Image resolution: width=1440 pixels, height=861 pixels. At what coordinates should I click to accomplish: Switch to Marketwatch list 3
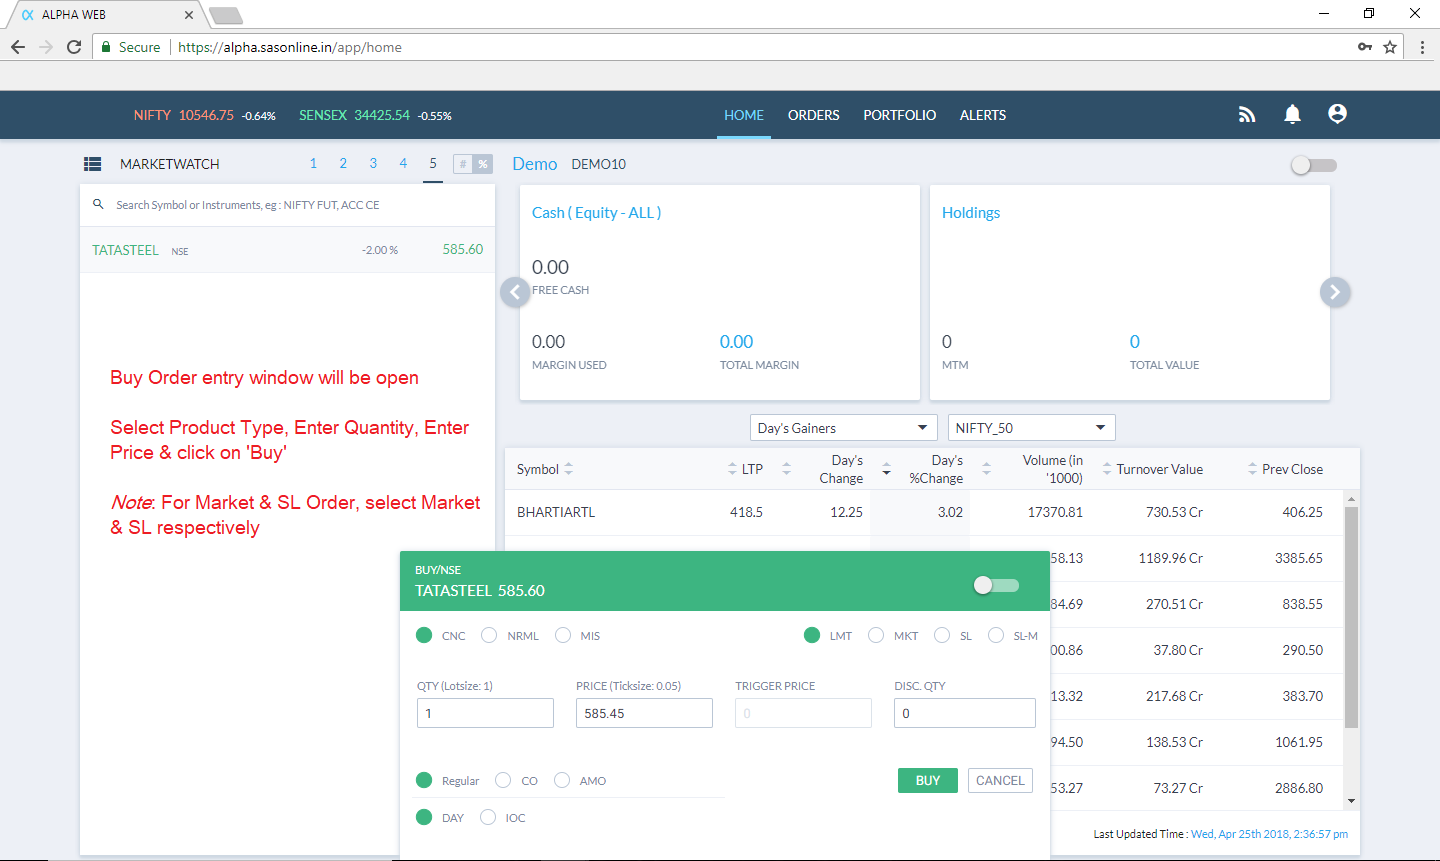pos(373,163)
